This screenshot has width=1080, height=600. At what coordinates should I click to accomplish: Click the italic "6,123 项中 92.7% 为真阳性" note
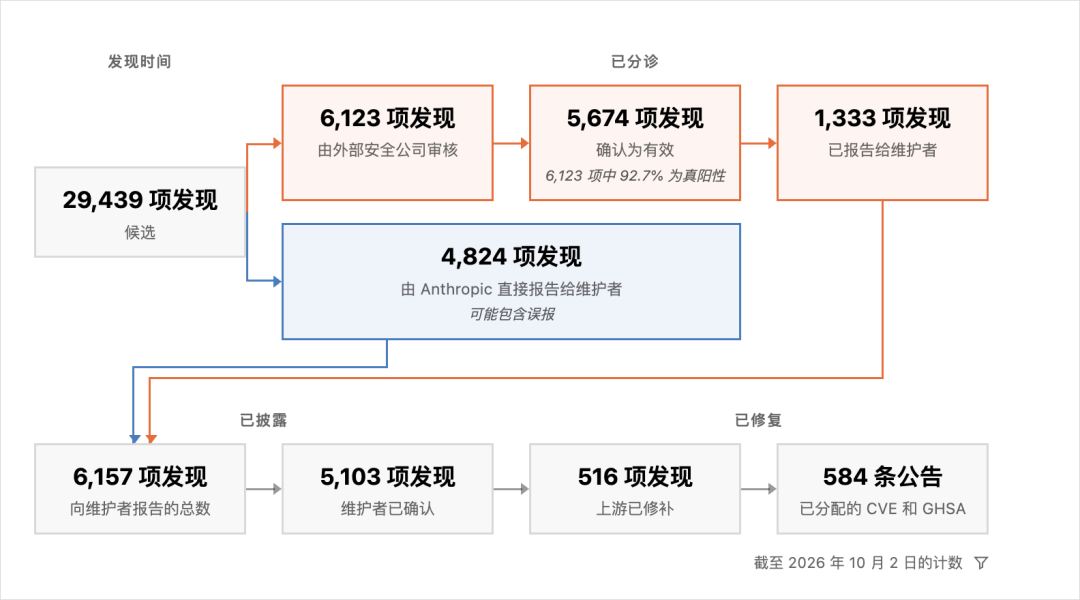click(x=635, y=176)
